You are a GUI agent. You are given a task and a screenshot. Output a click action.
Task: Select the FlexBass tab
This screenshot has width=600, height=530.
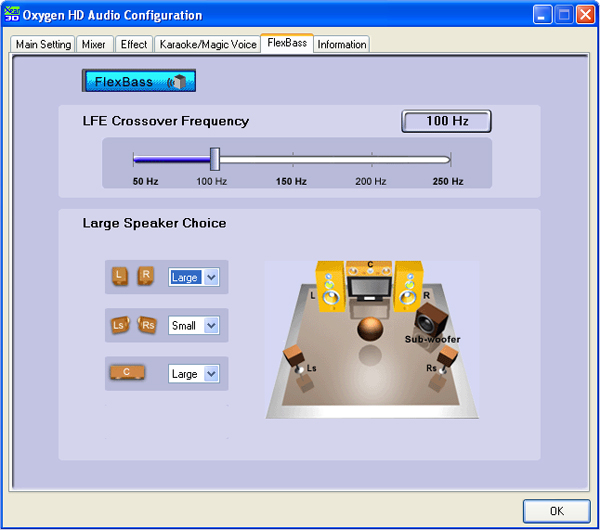pos(287,43)
